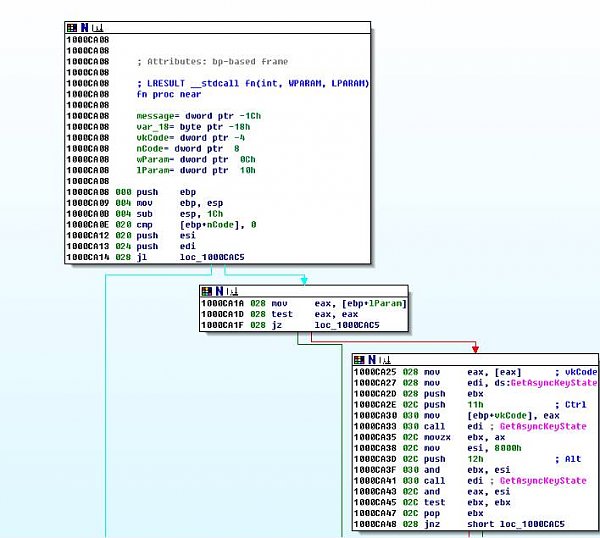
Task: Click the N icon on the 1000CA1A node
Action: click(x=219, y=292)
